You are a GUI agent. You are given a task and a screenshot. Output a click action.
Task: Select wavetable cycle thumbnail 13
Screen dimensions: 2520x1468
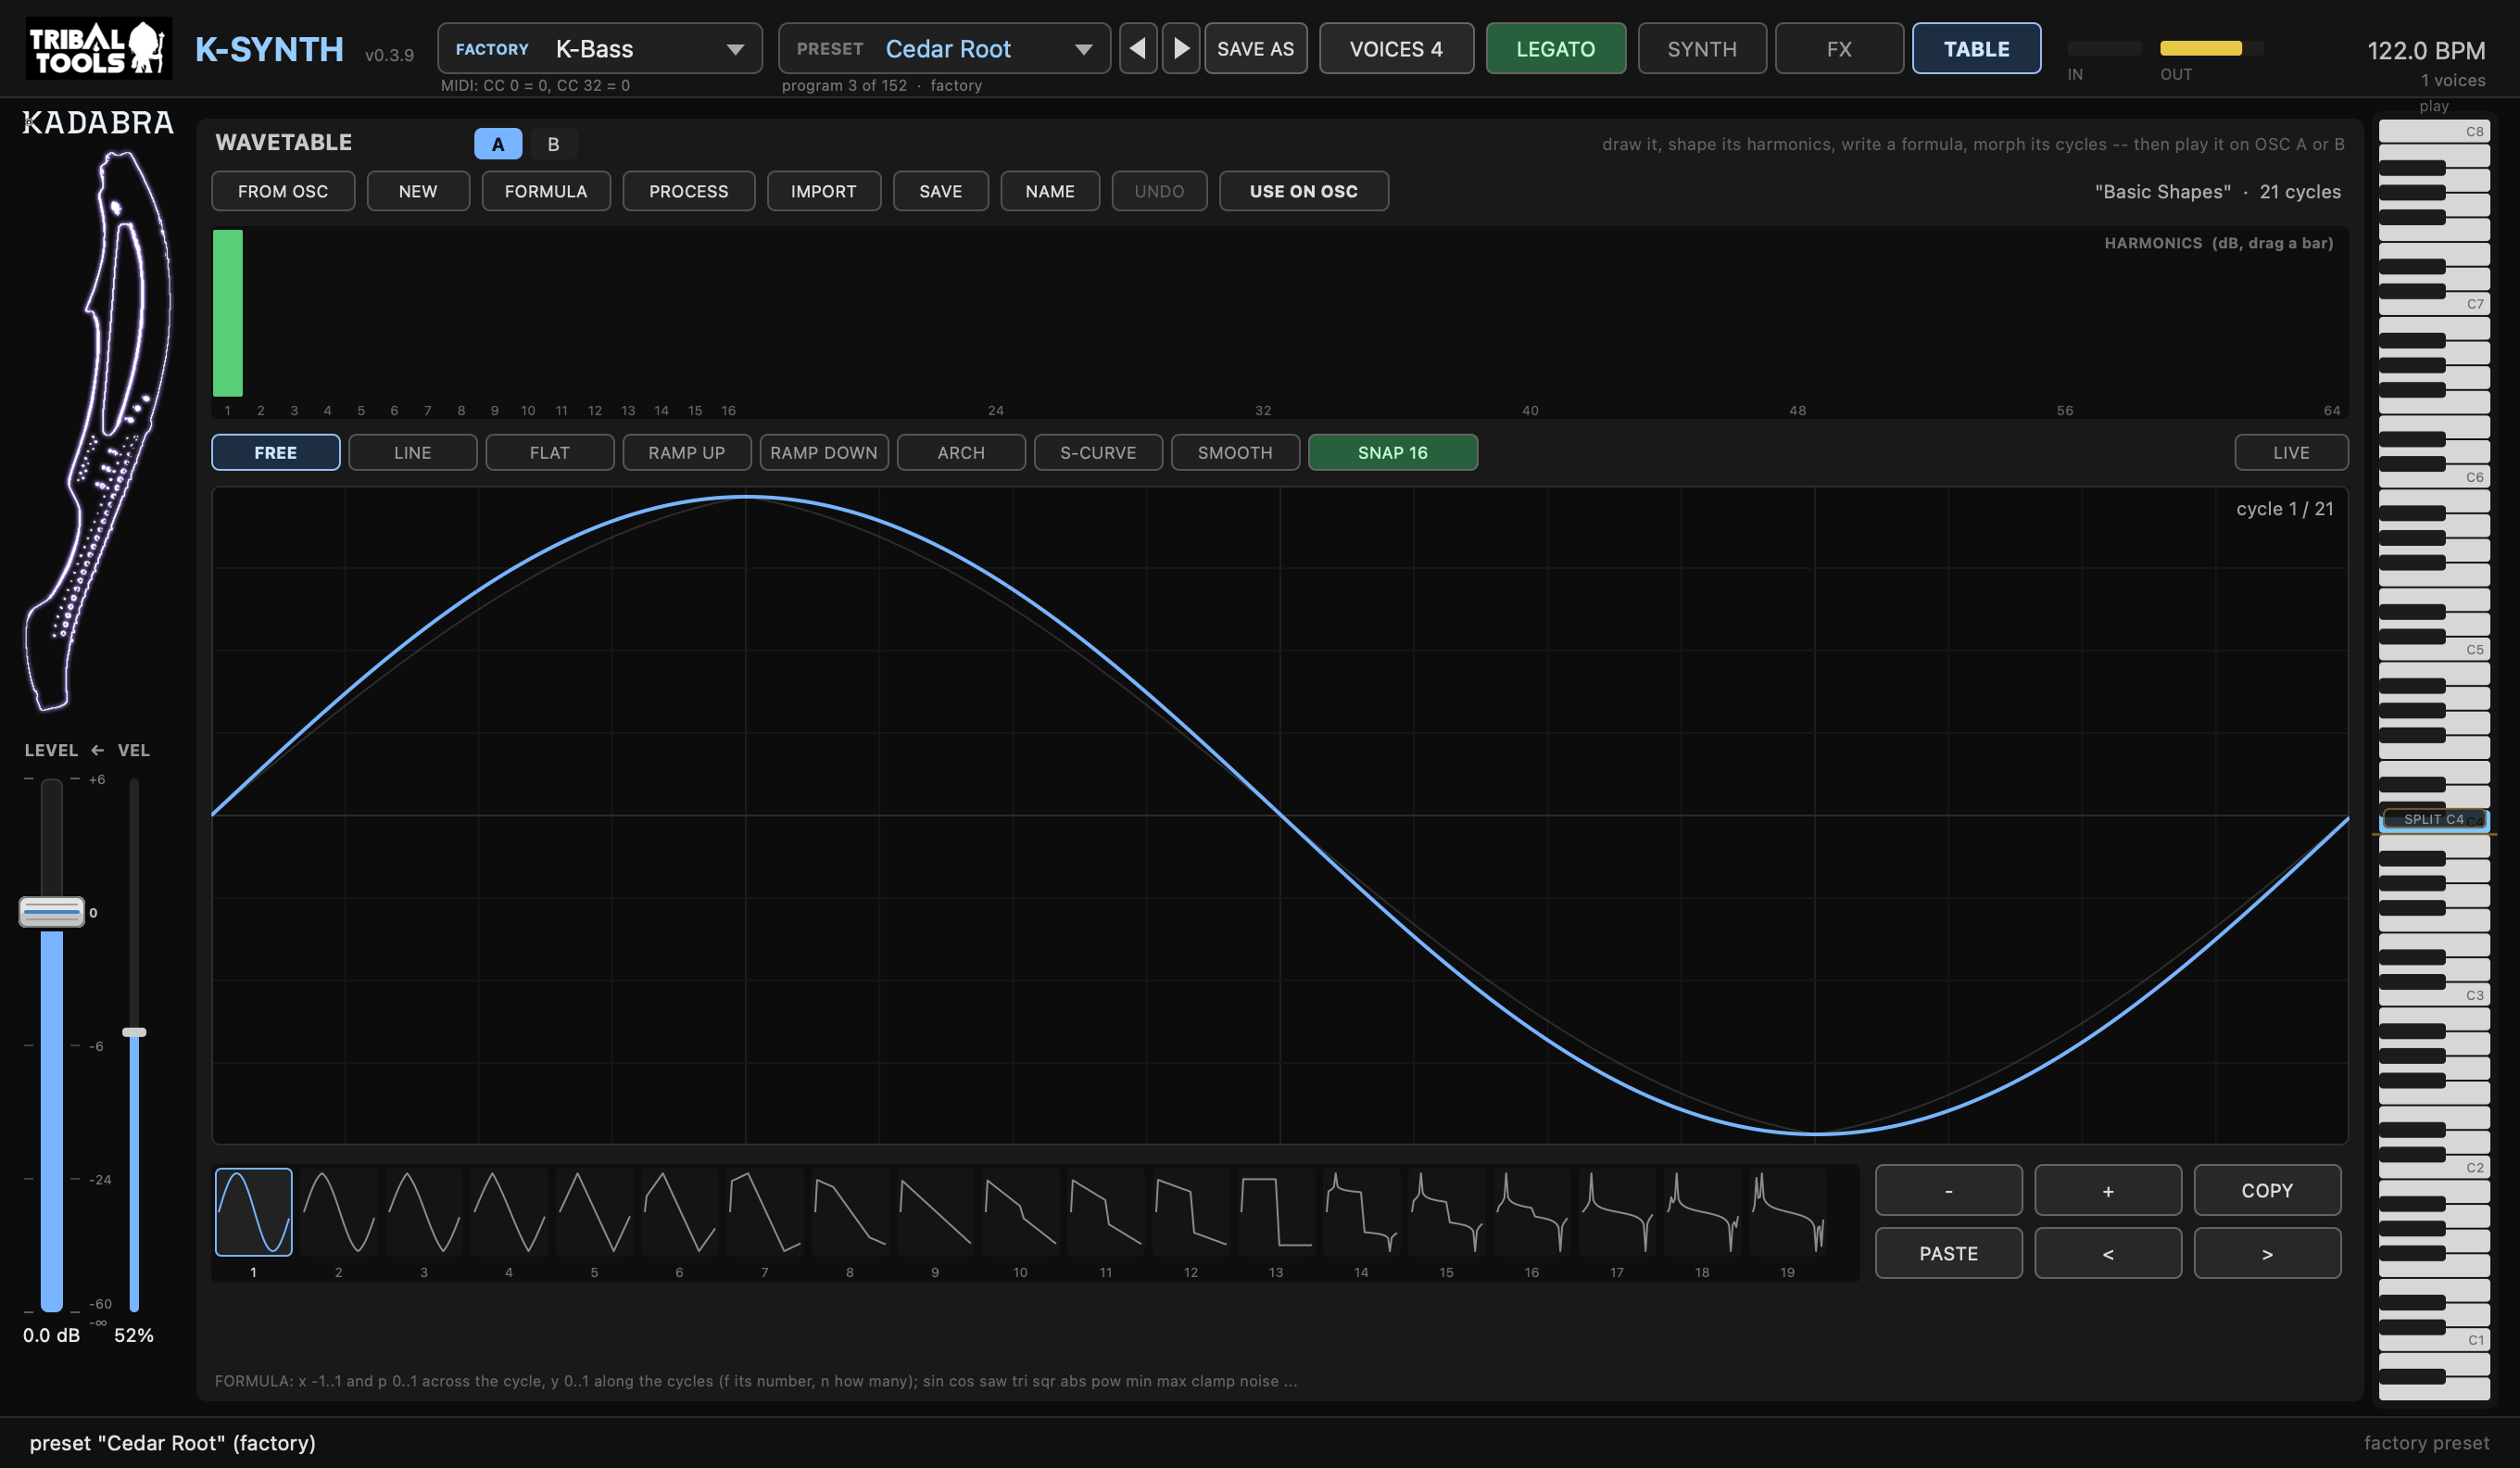click(1276, 1211)
